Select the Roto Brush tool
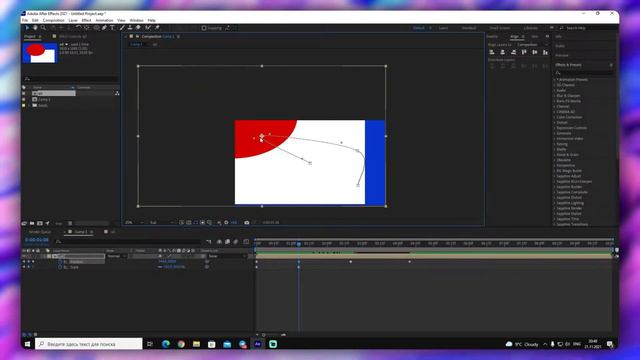640x360 pixels. point(148,28)
